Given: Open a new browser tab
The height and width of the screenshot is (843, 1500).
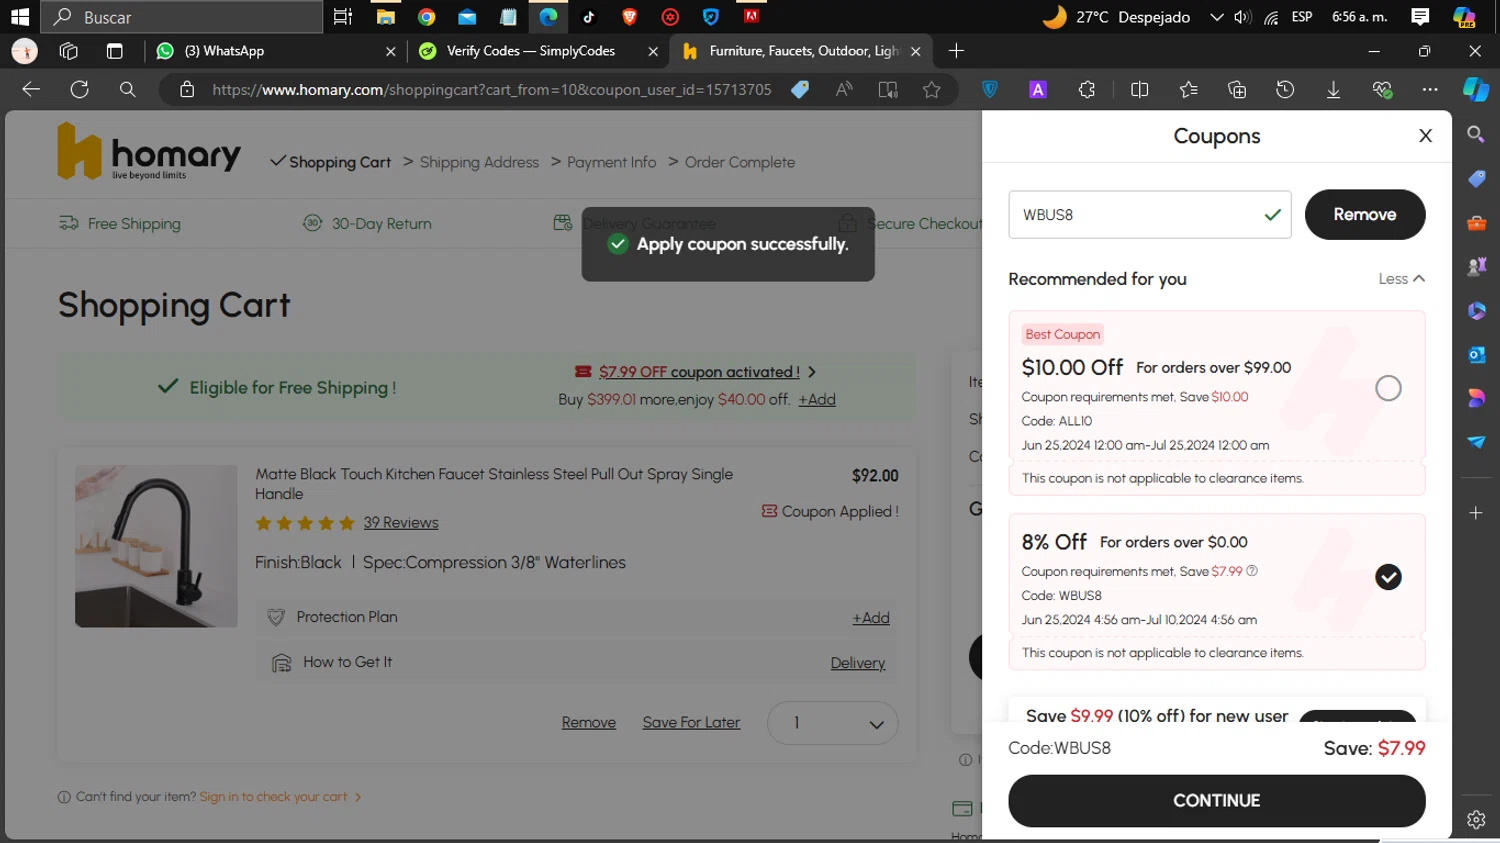Looking at the screenshot, I should [956, 51].
